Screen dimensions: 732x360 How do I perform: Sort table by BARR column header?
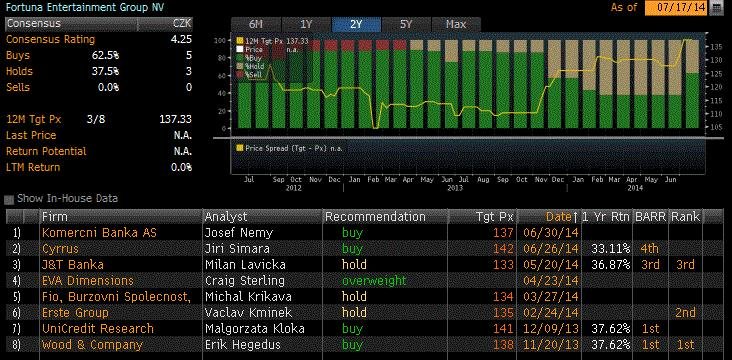pos(650,217)
